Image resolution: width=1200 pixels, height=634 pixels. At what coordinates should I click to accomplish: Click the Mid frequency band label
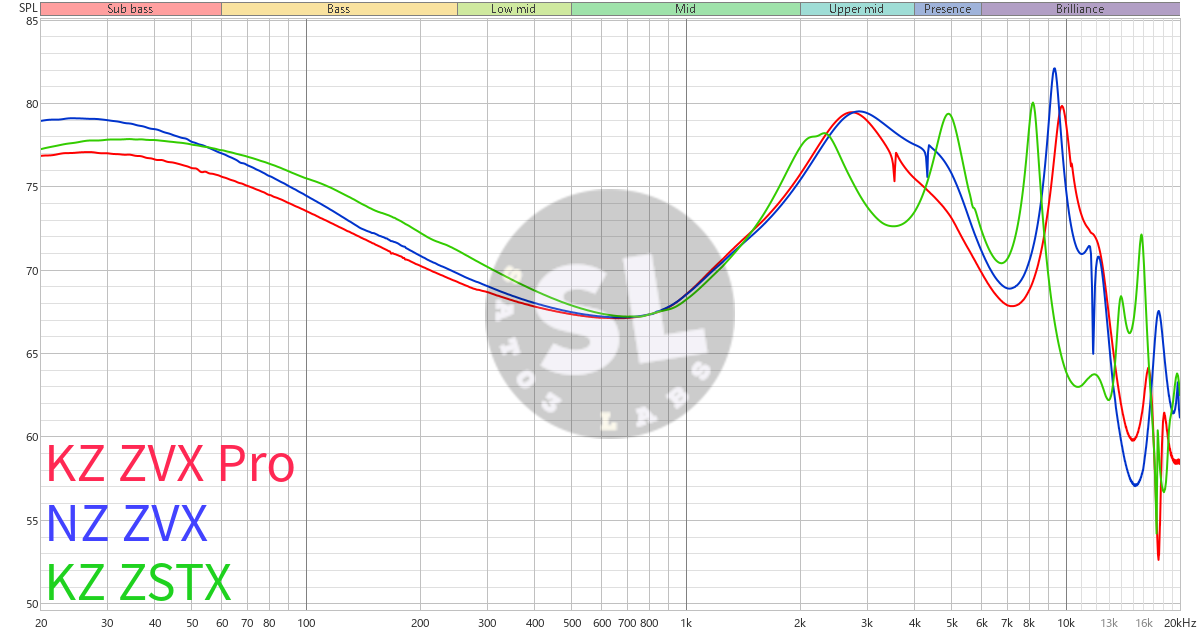coord(685,9)
